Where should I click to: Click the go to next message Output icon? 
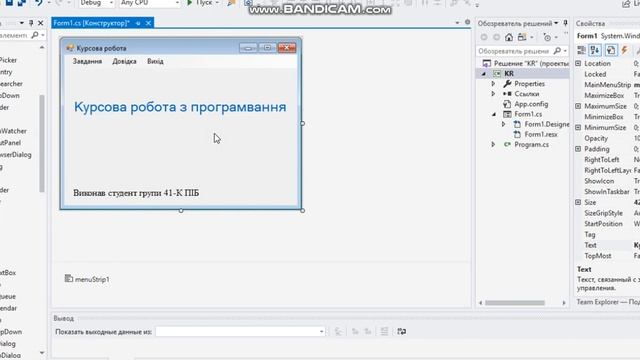tap(368, 331)
